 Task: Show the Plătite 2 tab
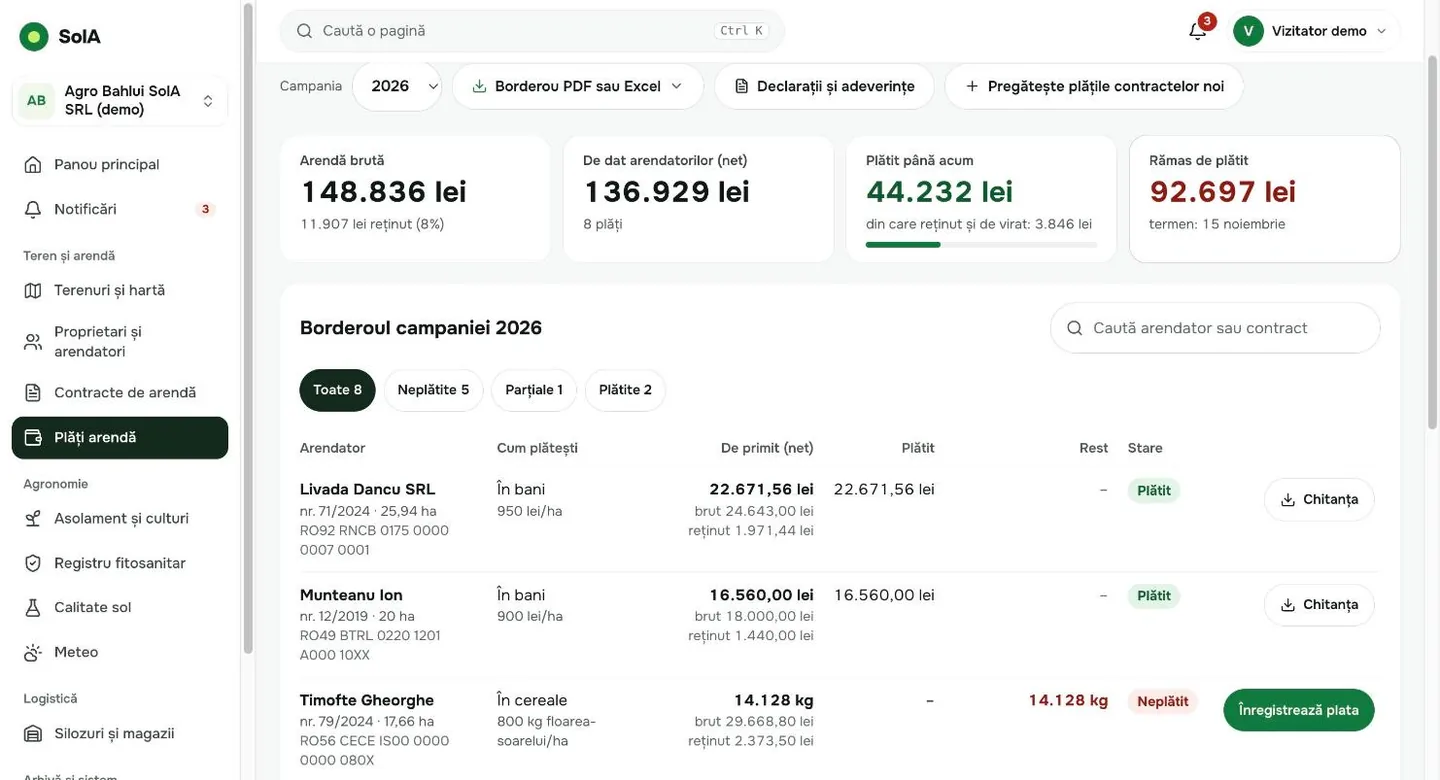point(625,390)
